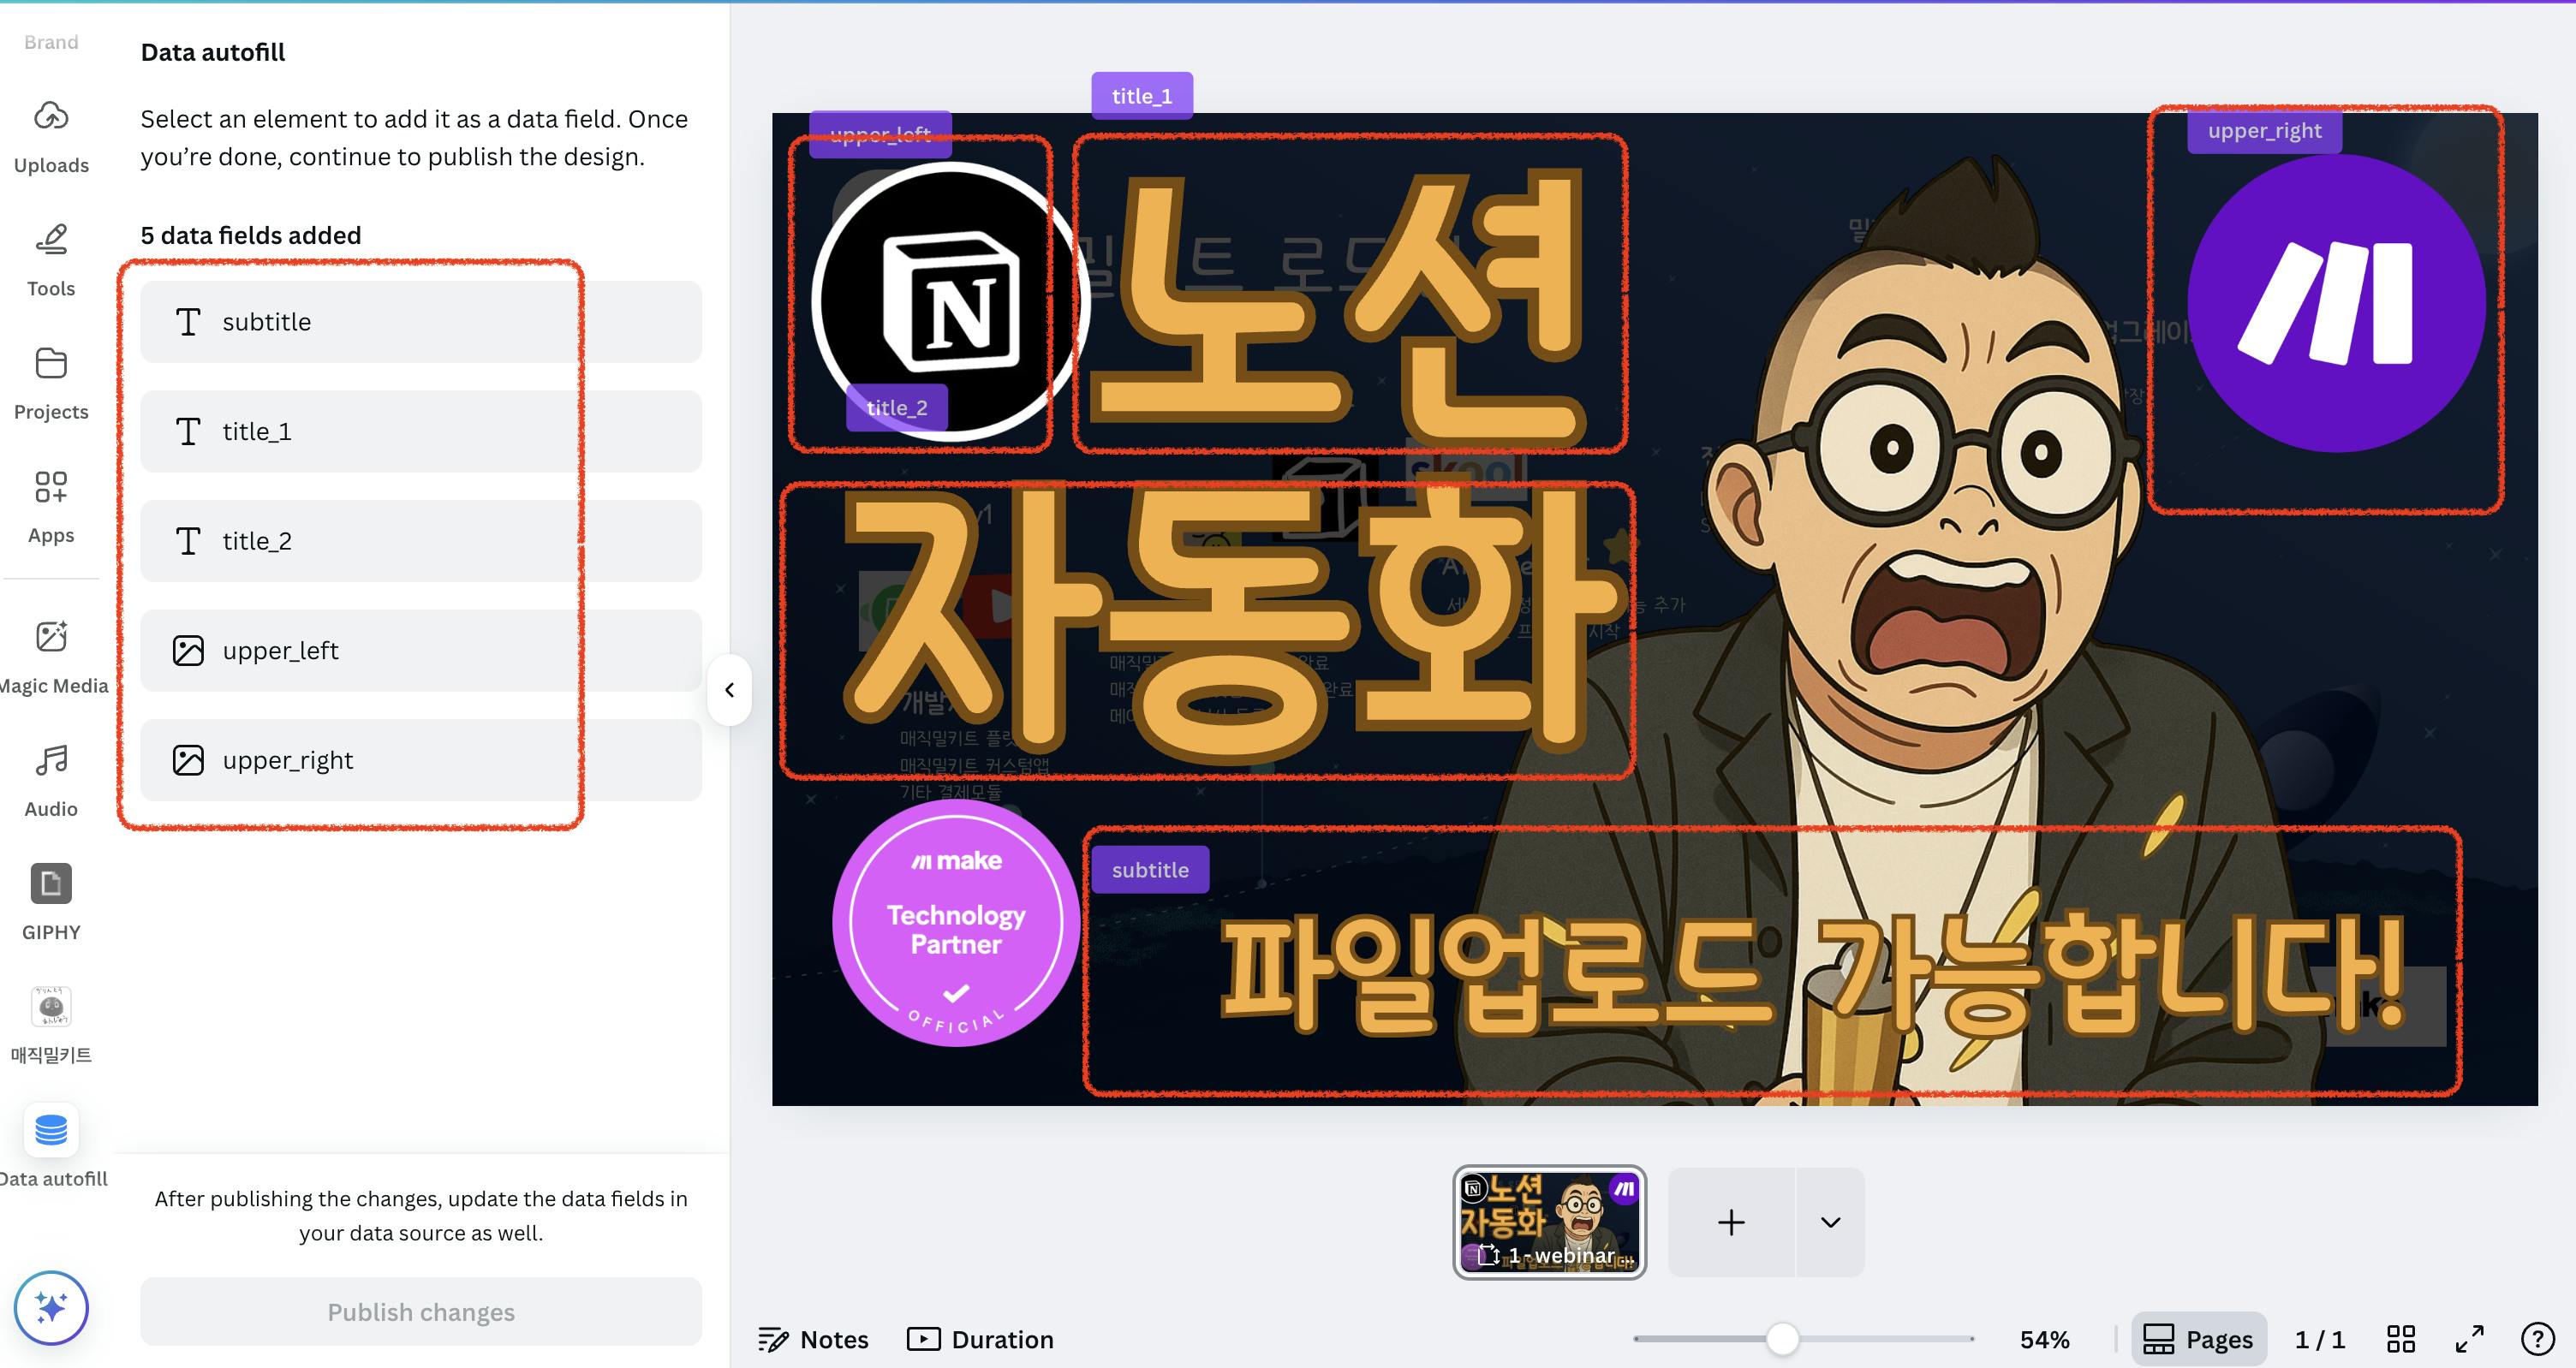Open the add page options dropdown arrow
2576x1368 pixels.
tap(1831, 1222)
